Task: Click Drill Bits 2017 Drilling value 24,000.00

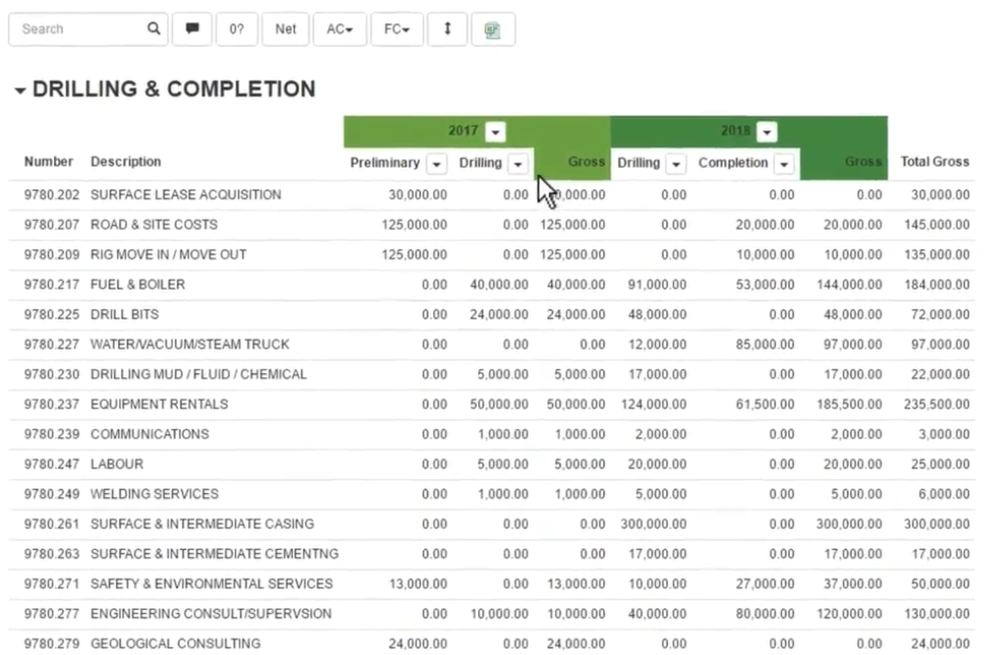Action: point(499,314)
